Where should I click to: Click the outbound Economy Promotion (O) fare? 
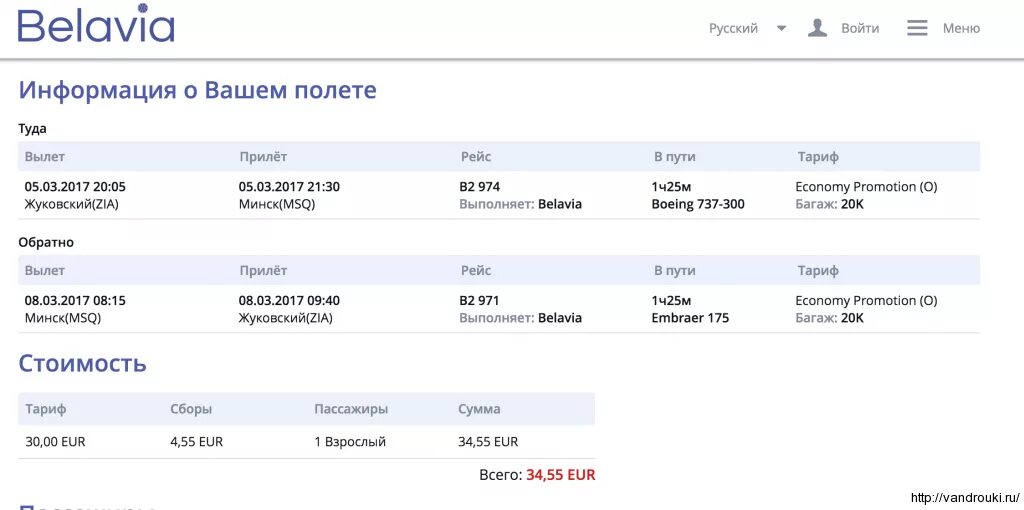point(866,187)
